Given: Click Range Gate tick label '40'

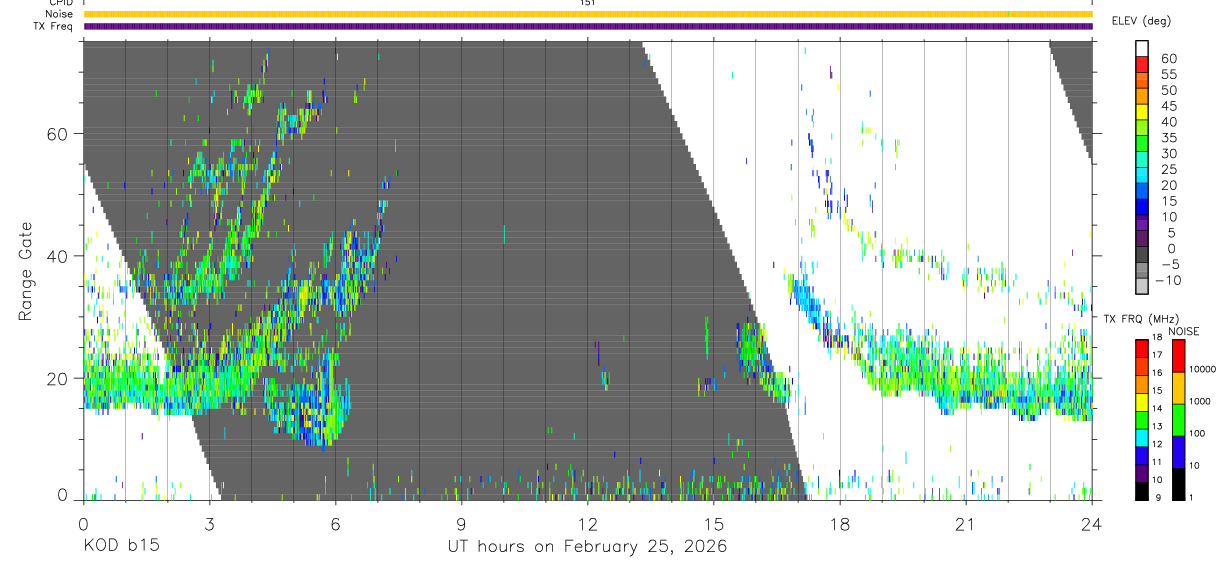Looking at the screenshot, I should click(59, 256).
